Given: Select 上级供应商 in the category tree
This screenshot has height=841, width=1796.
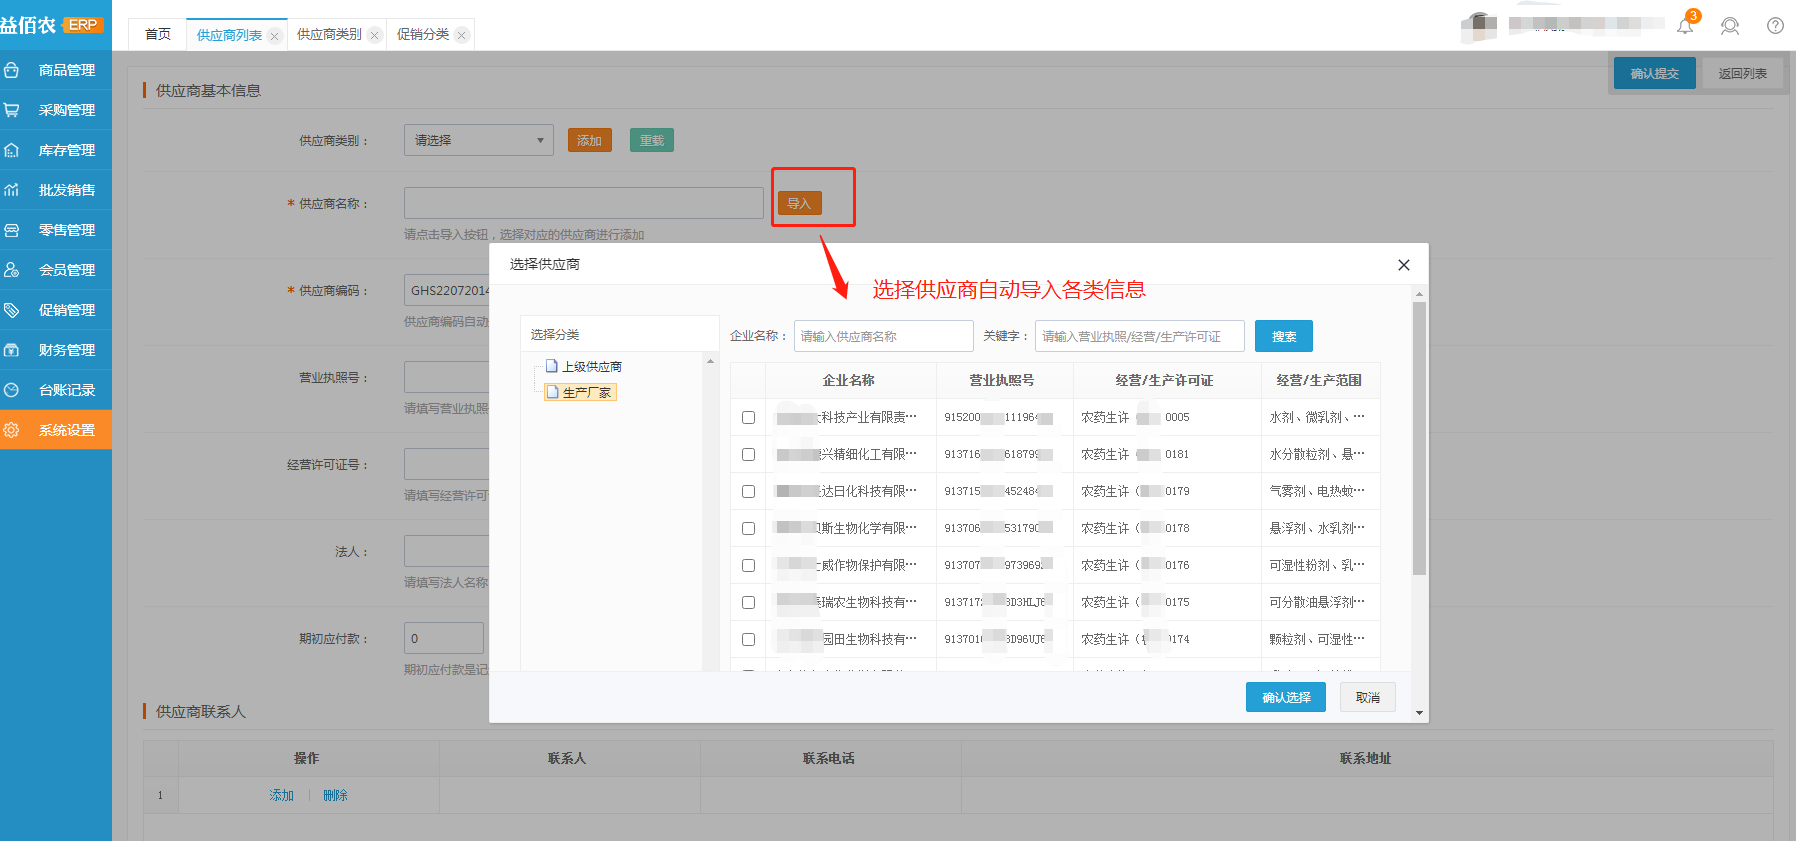Looking at the screenshot, I should 591,367.
